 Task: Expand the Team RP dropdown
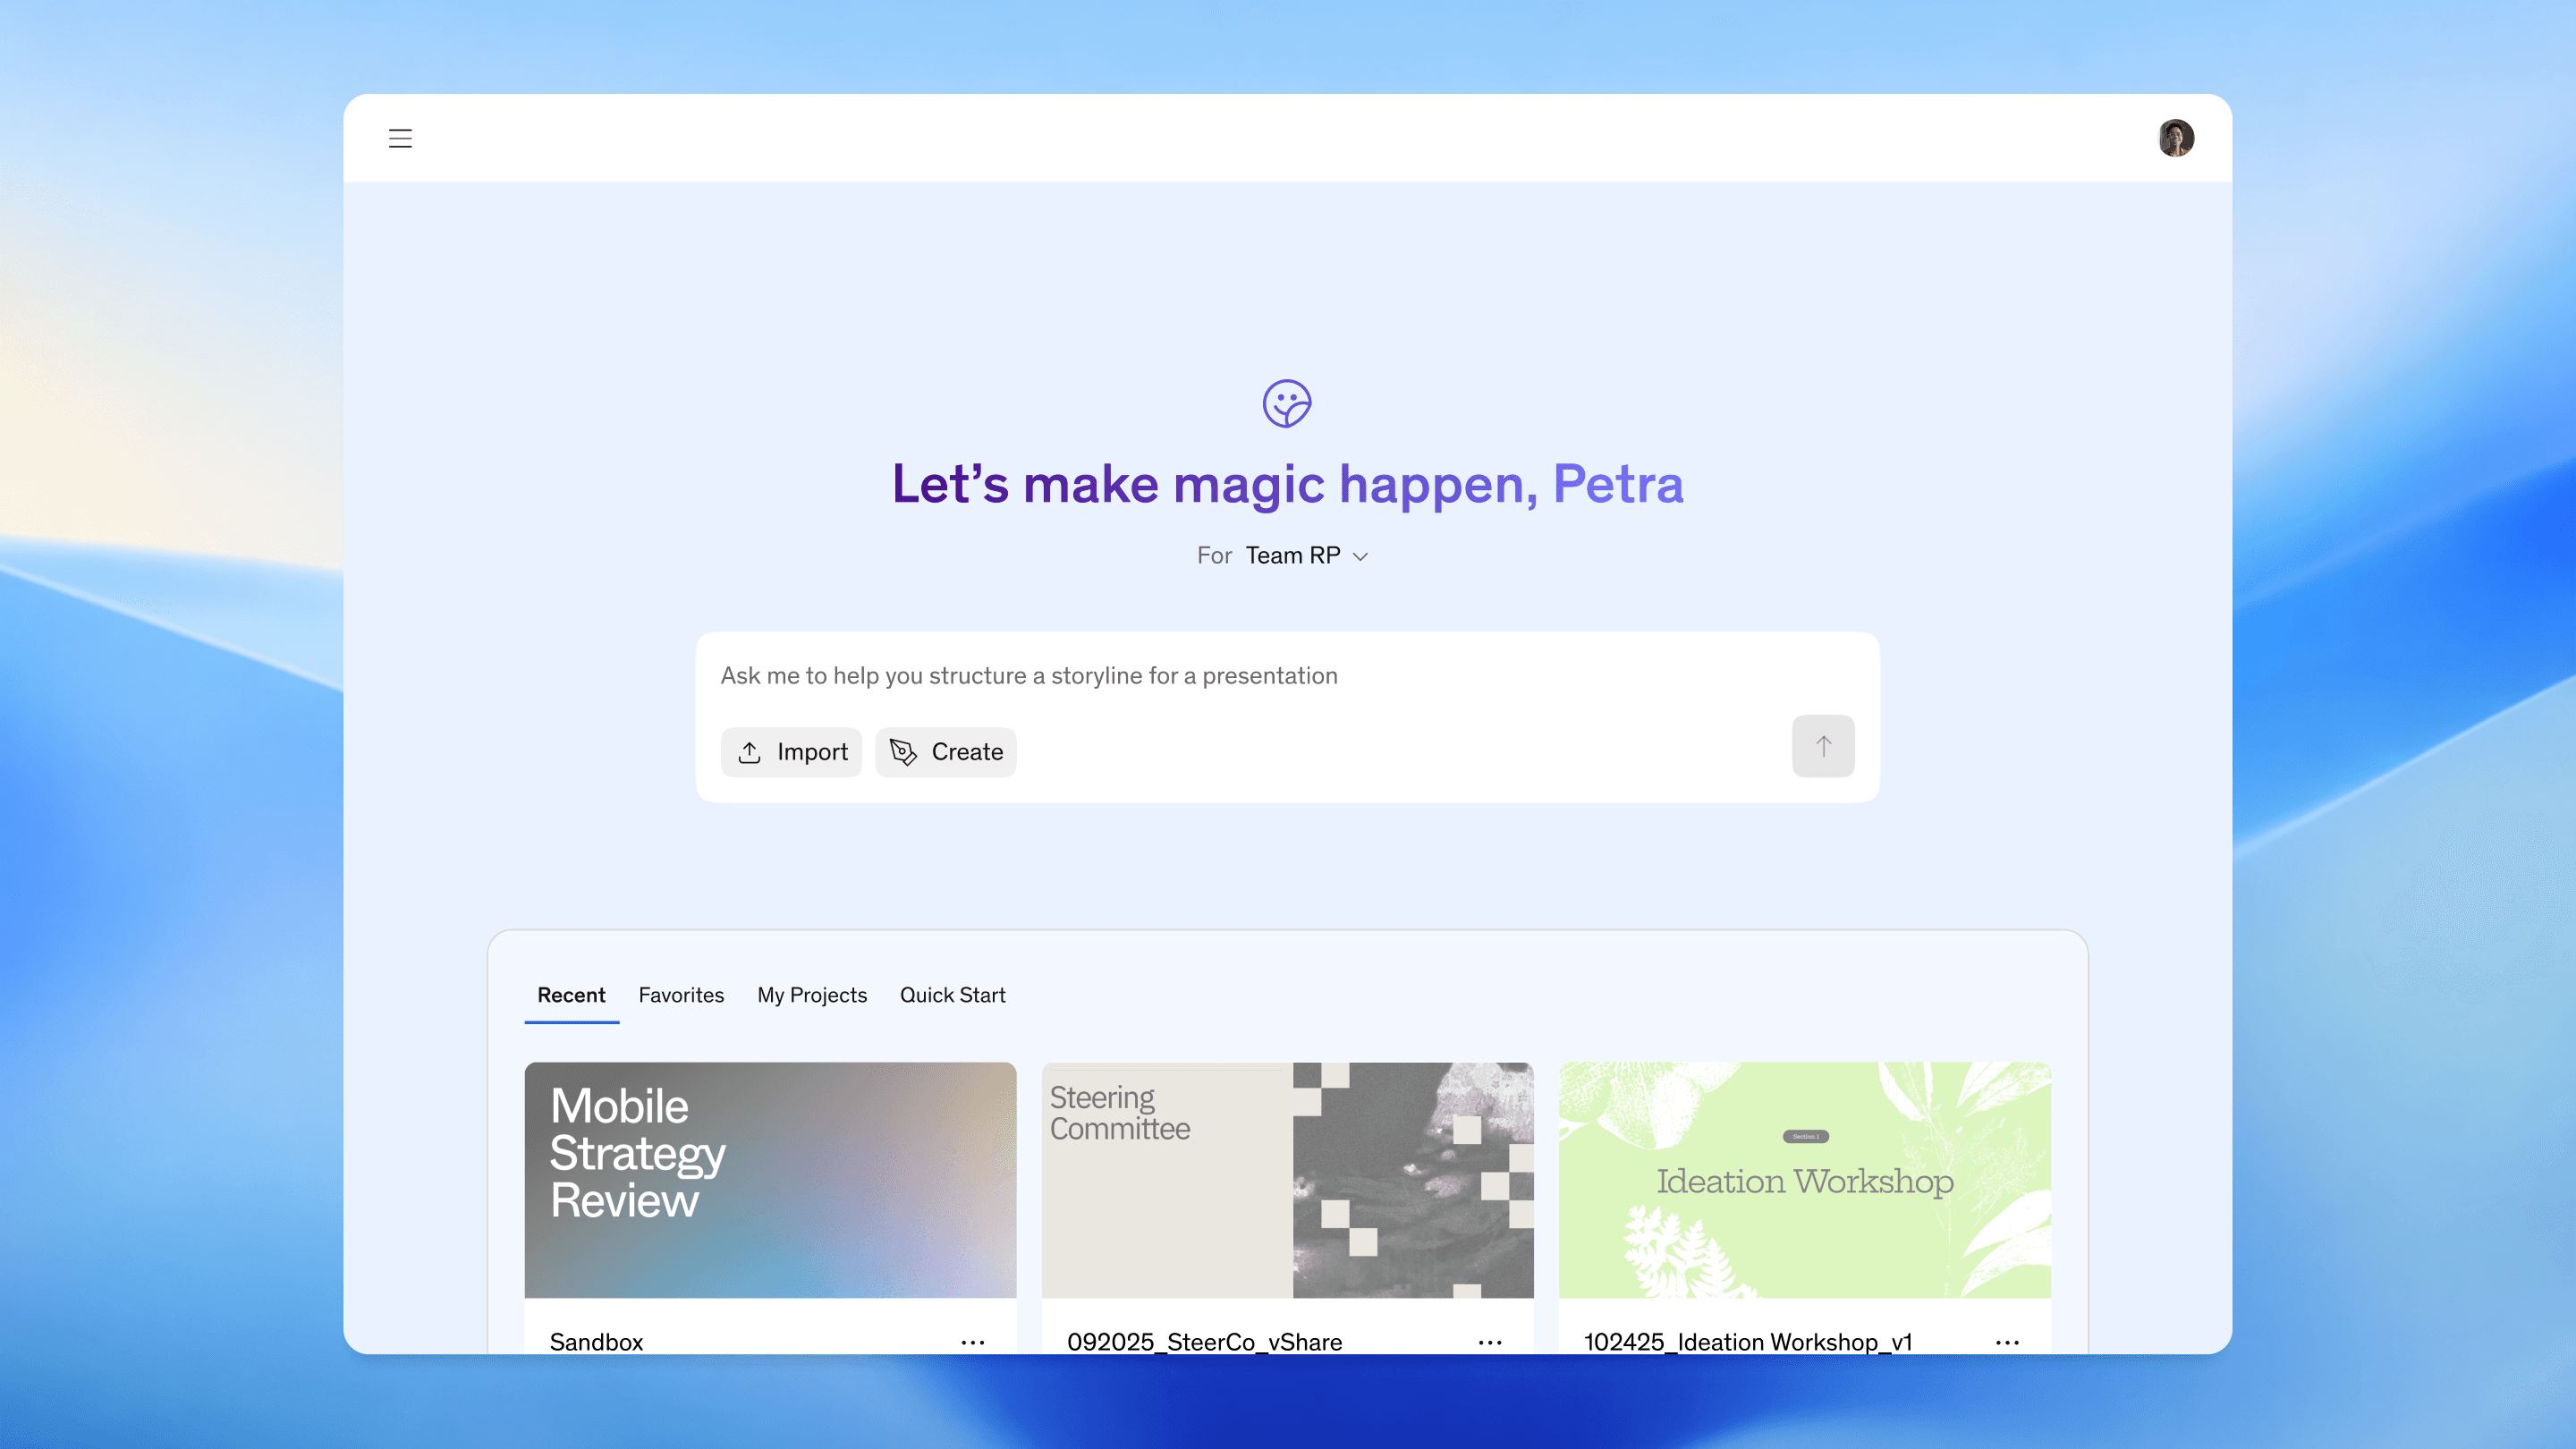point(1292,556)
